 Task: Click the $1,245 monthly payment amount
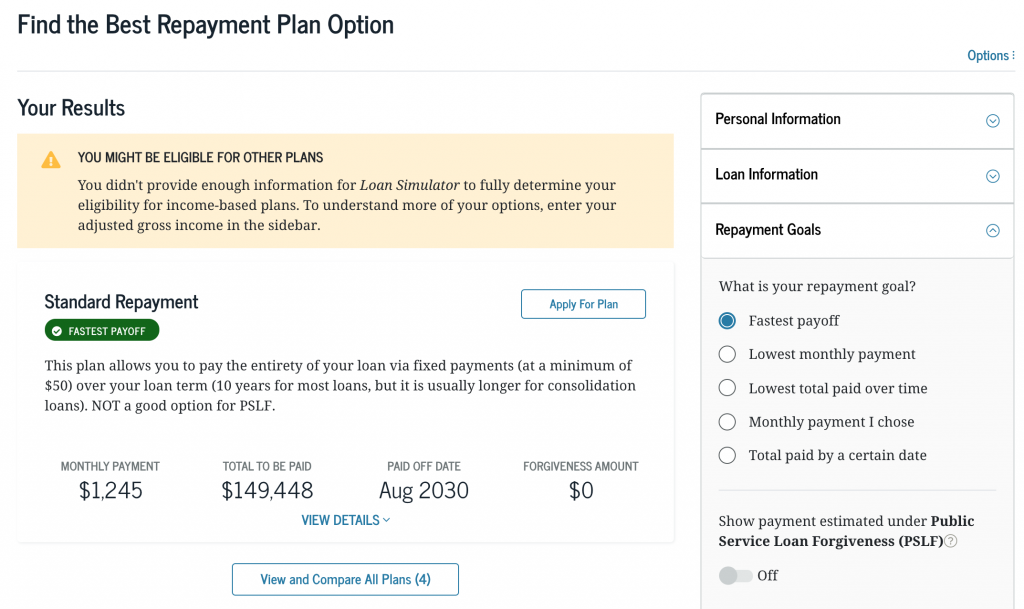pos(110,491)
